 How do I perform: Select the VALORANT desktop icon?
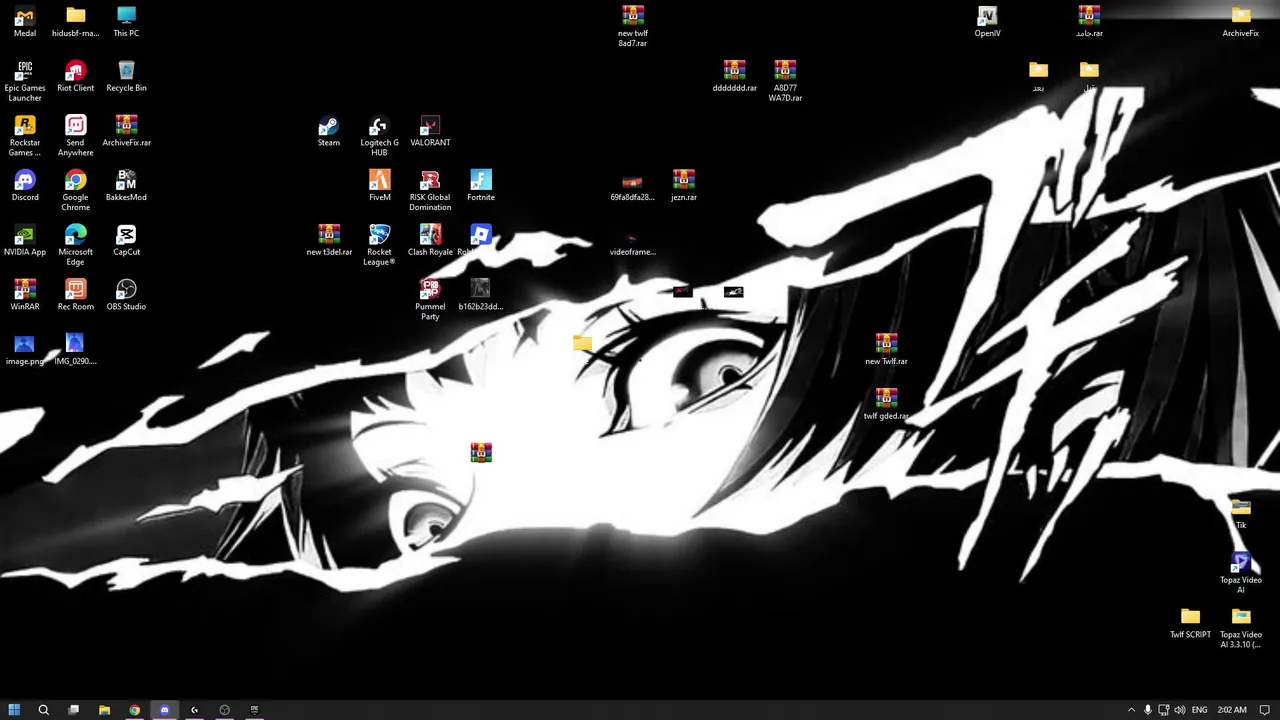[x=430, y=132]
